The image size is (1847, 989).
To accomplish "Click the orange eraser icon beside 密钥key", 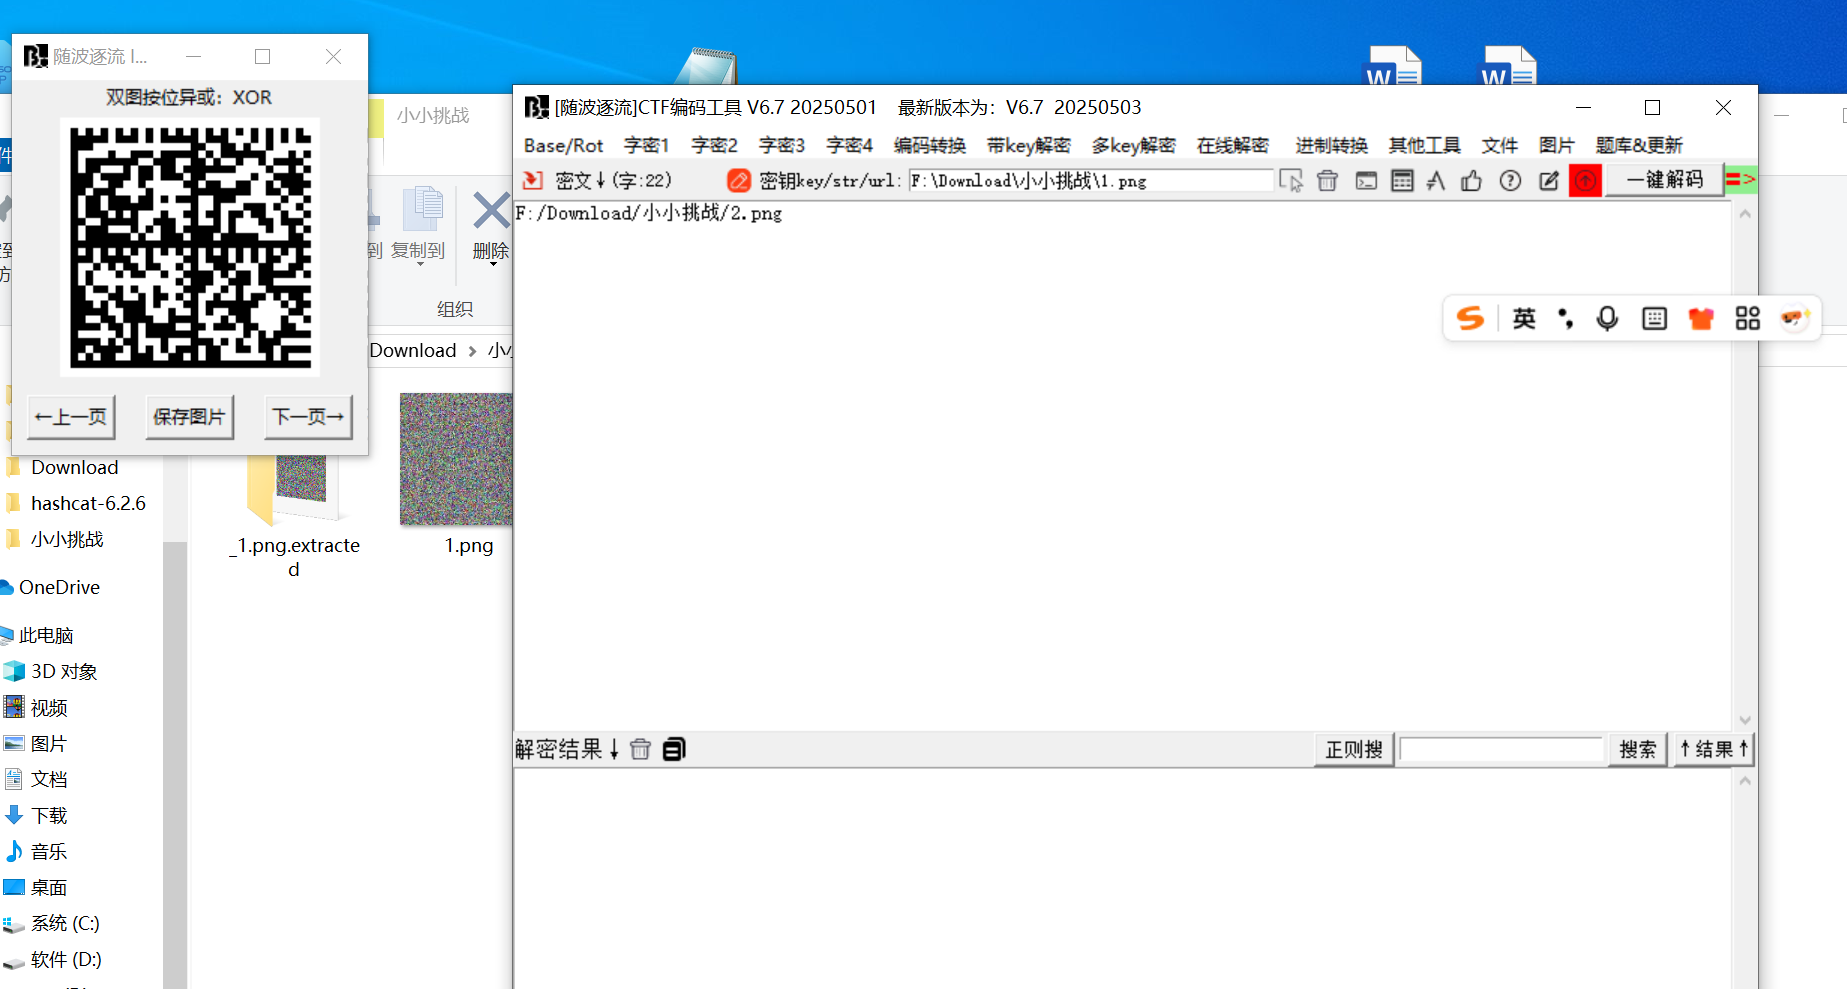I will pyautogui.click(x=739, y=180).
